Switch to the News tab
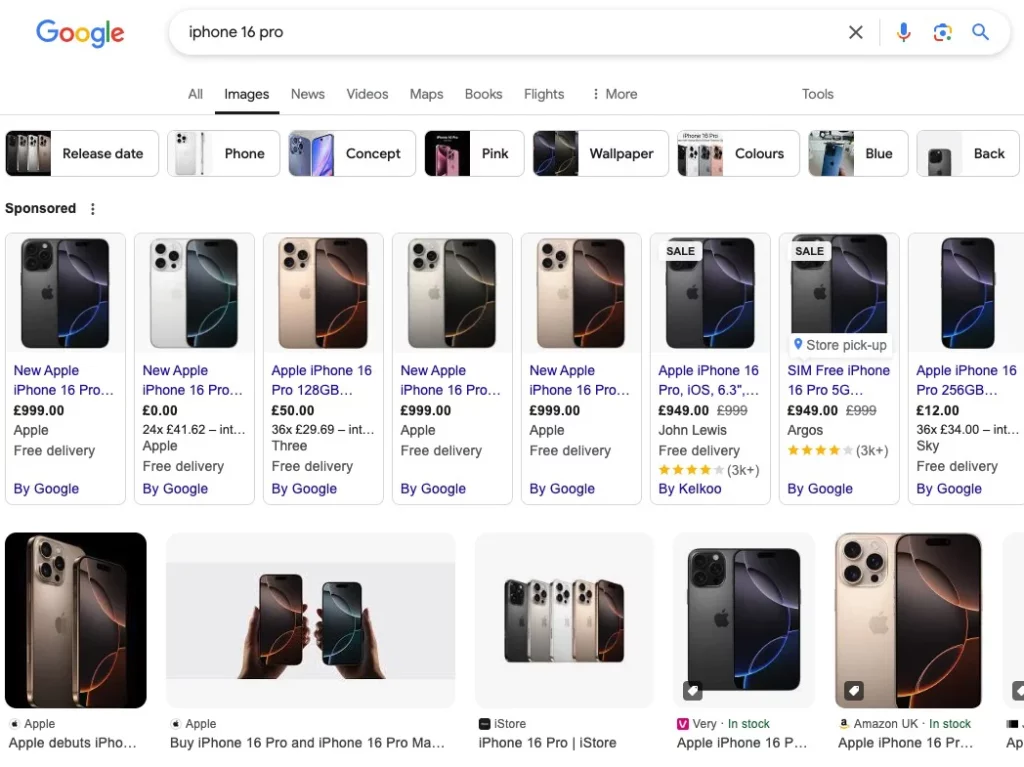This screenshot has width=1024, height=767. click(308, 94)
